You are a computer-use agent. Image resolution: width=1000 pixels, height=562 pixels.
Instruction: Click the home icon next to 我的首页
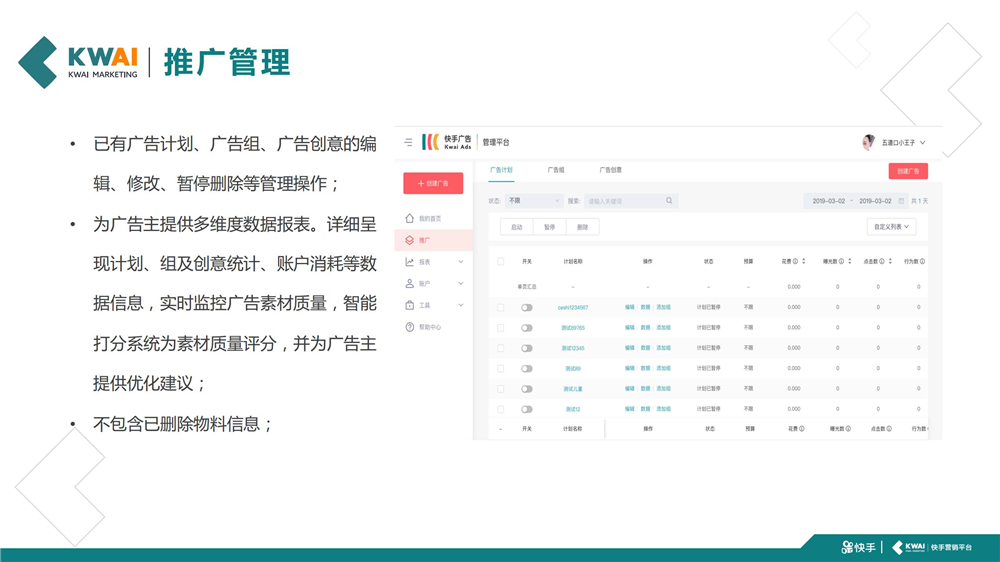(409, 218)
